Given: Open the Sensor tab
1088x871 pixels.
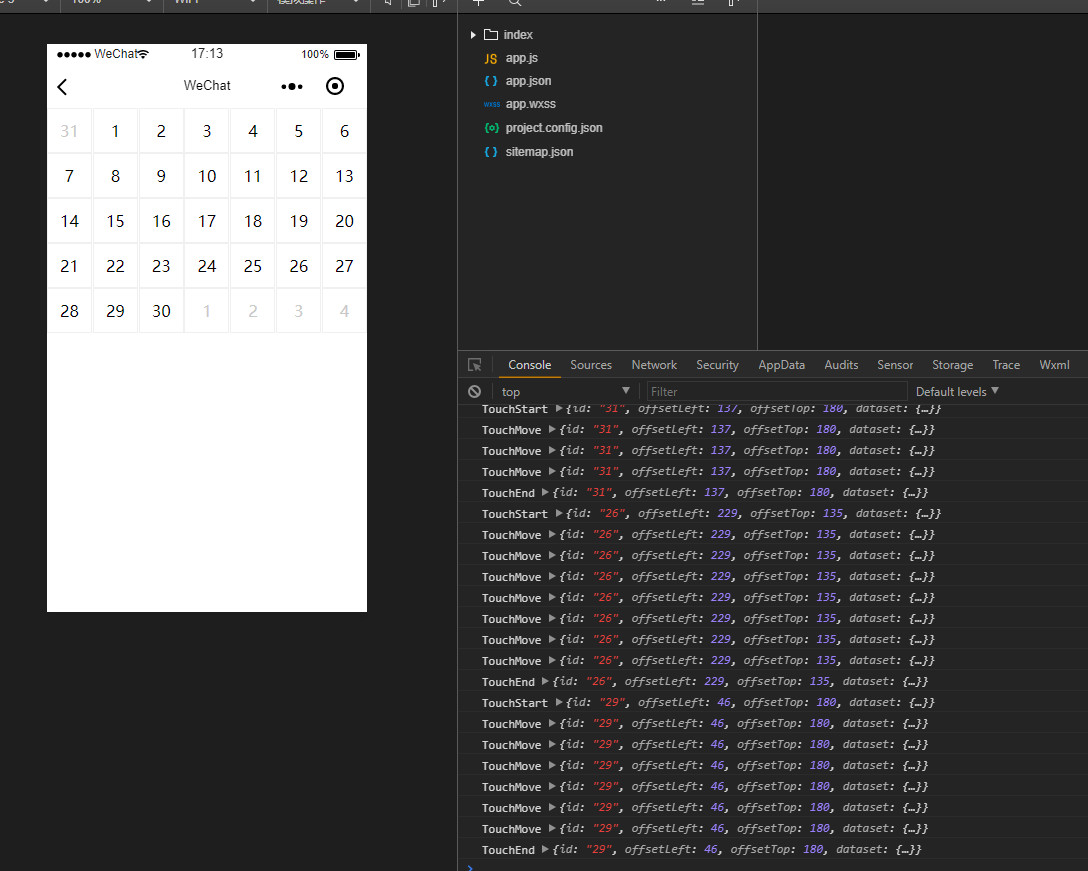Looking at the screenshot, I should click(x=894, y=365).
